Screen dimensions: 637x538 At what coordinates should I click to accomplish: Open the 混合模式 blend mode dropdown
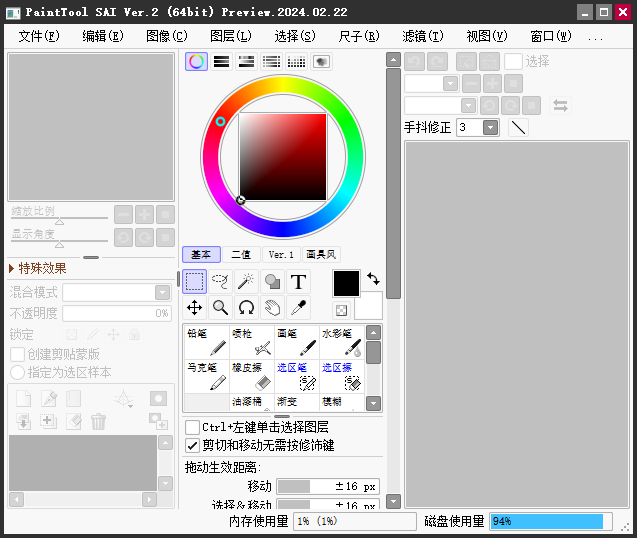162,293
